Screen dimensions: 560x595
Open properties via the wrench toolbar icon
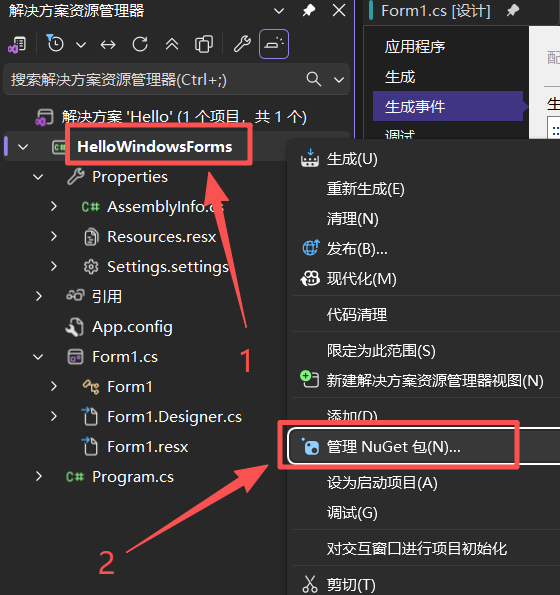[242, 44]
